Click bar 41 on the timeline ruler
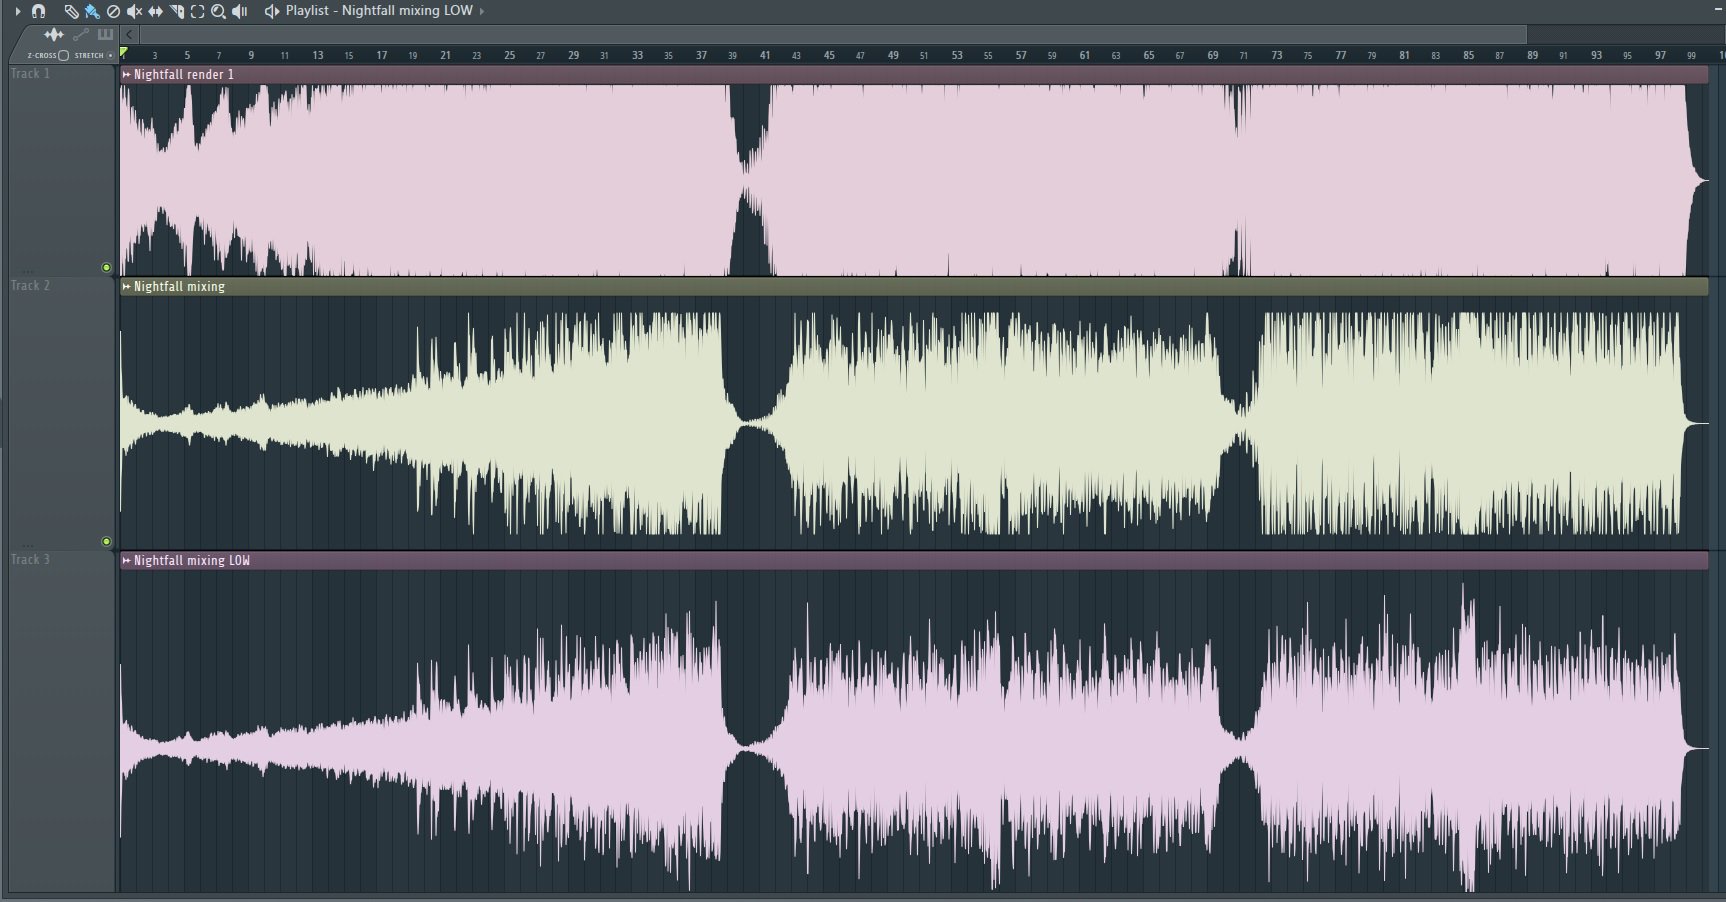Screen dimensions: 1726x902 pos(765,56)
